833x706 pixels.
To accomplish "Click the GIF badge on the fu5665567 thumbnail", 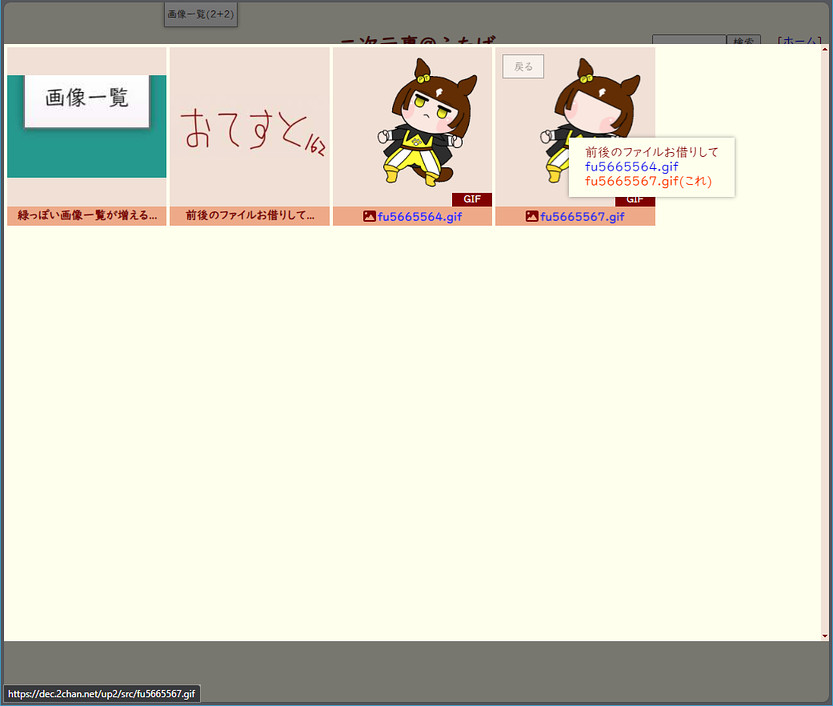I will (x=634, y=200).
